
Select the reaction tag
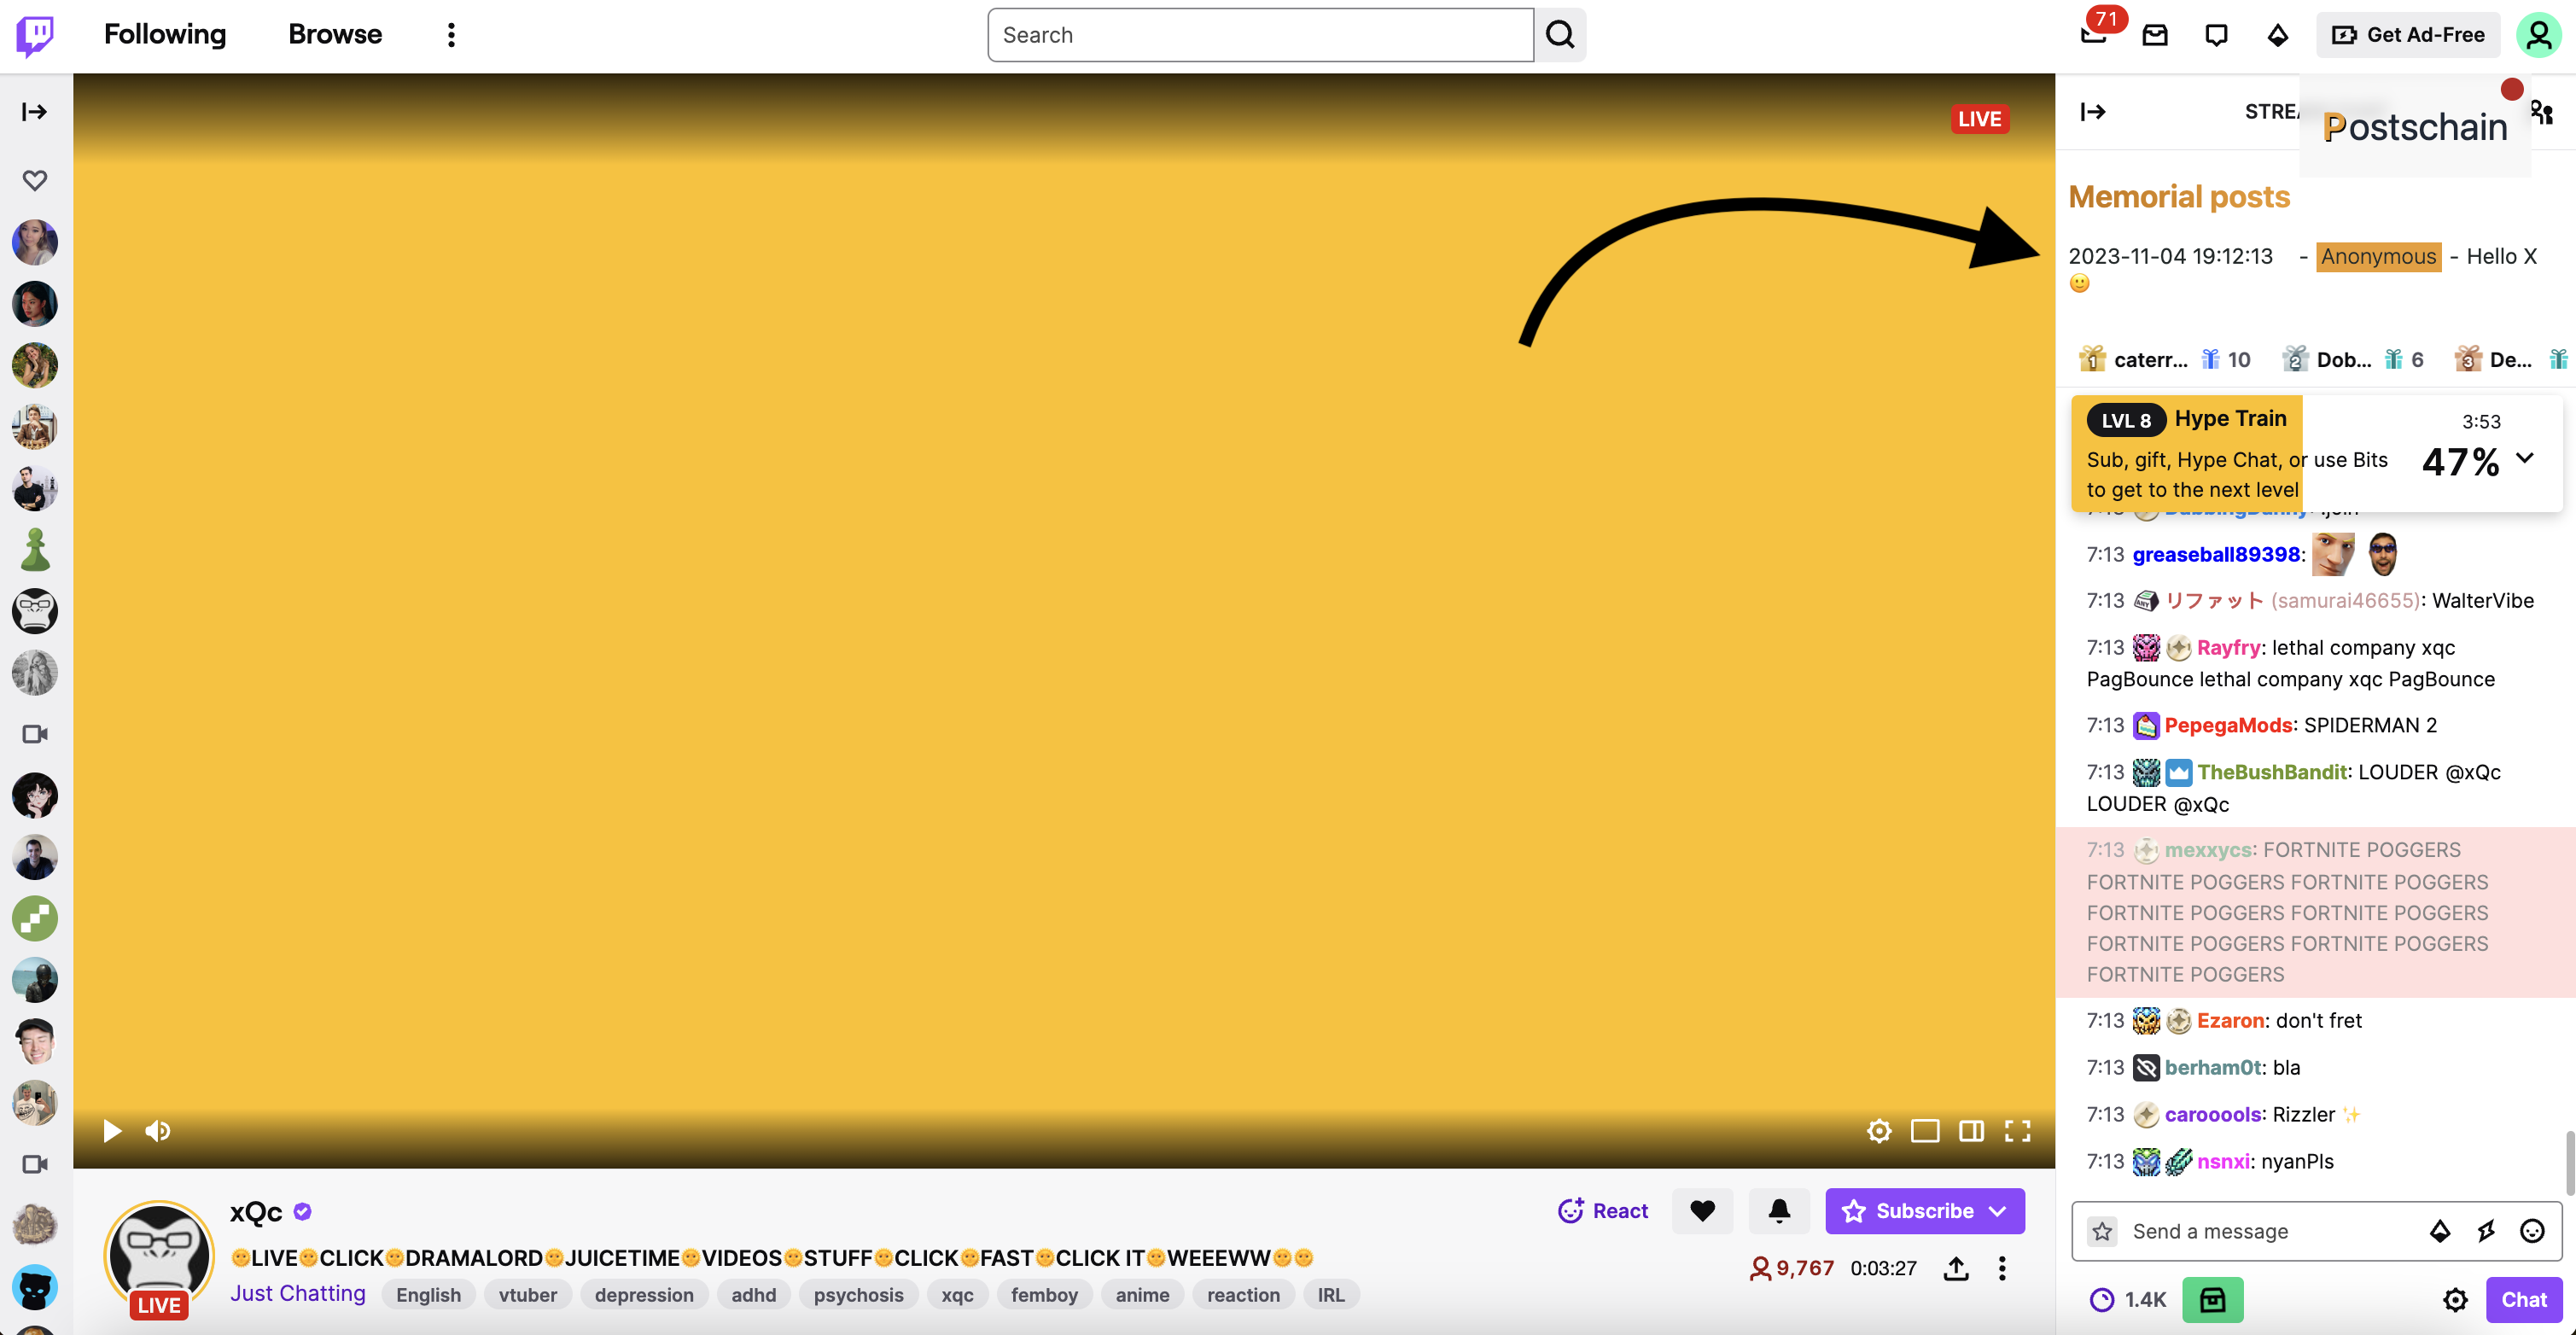pyautogui.click(x=1243, y=1294)
